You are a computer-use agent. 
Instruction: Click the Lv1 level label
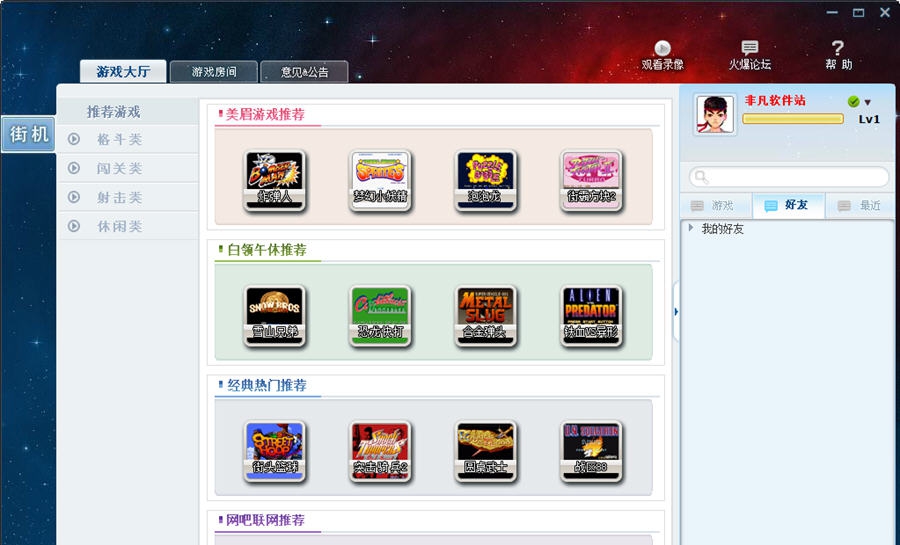[x=869, y=119]
